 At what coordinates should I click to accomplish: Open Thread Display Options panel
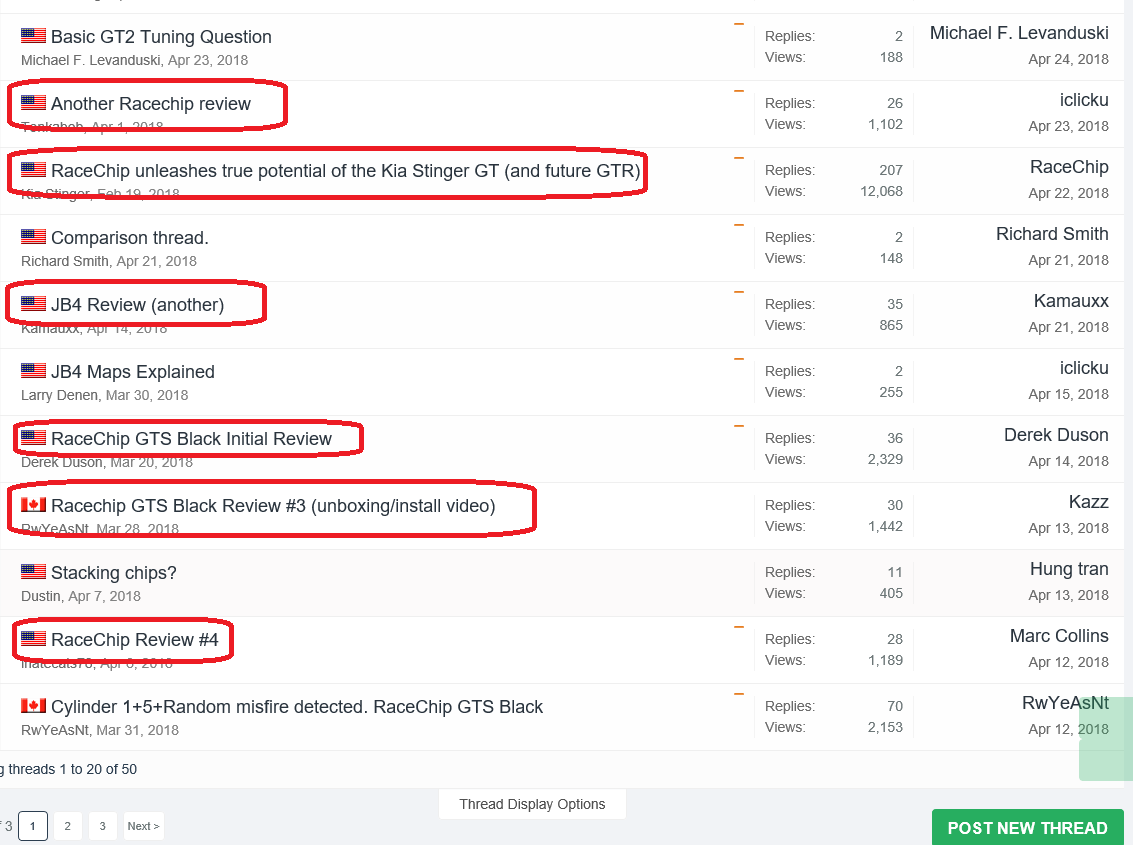pyautogui.click(x=532, y=804)
